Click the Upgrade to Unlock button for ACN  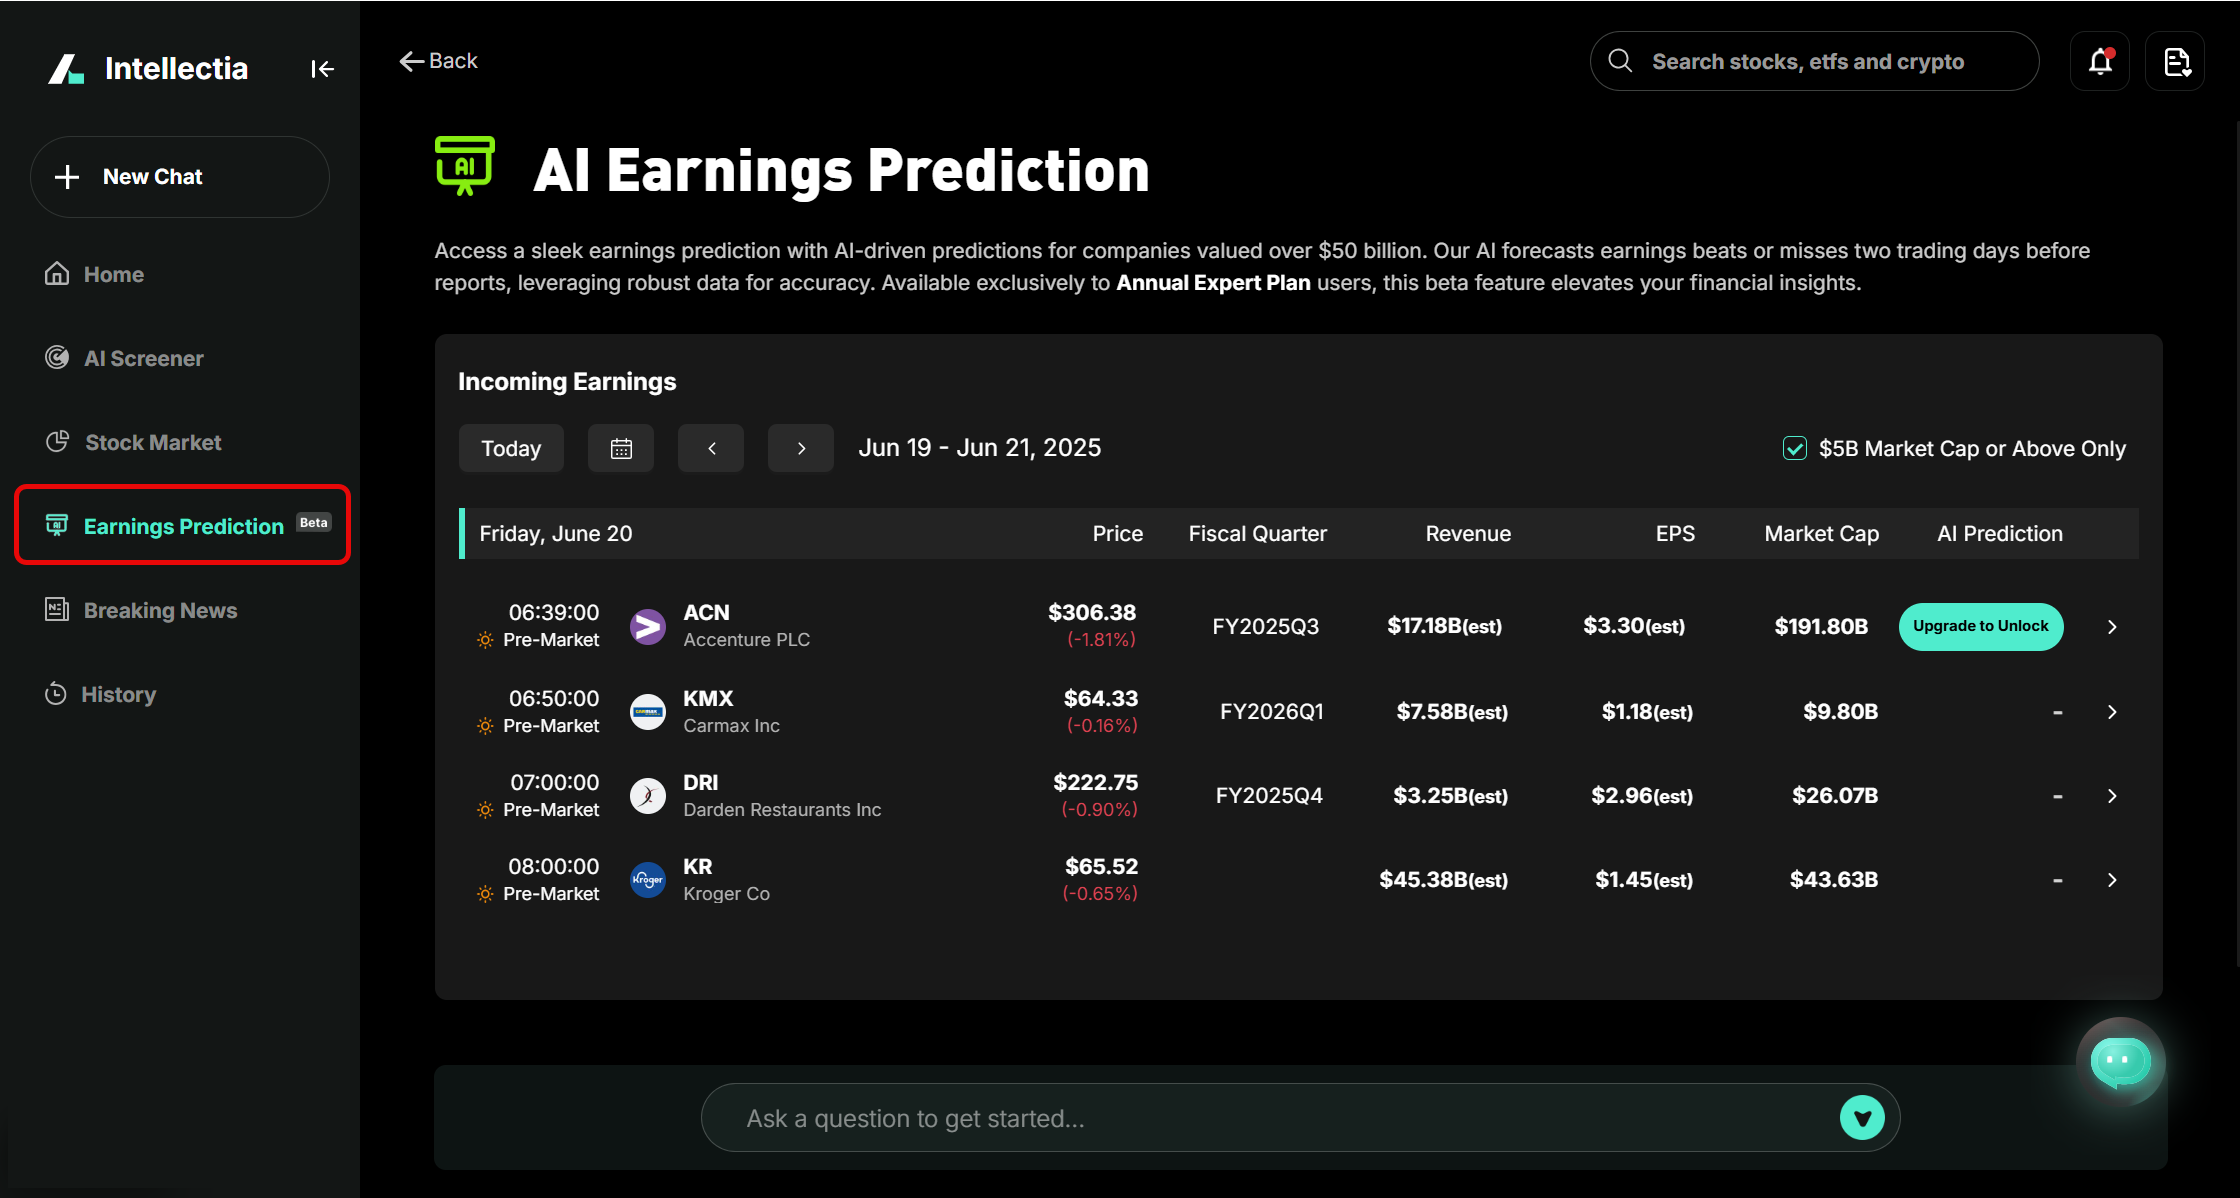[x=1980, y=626]
